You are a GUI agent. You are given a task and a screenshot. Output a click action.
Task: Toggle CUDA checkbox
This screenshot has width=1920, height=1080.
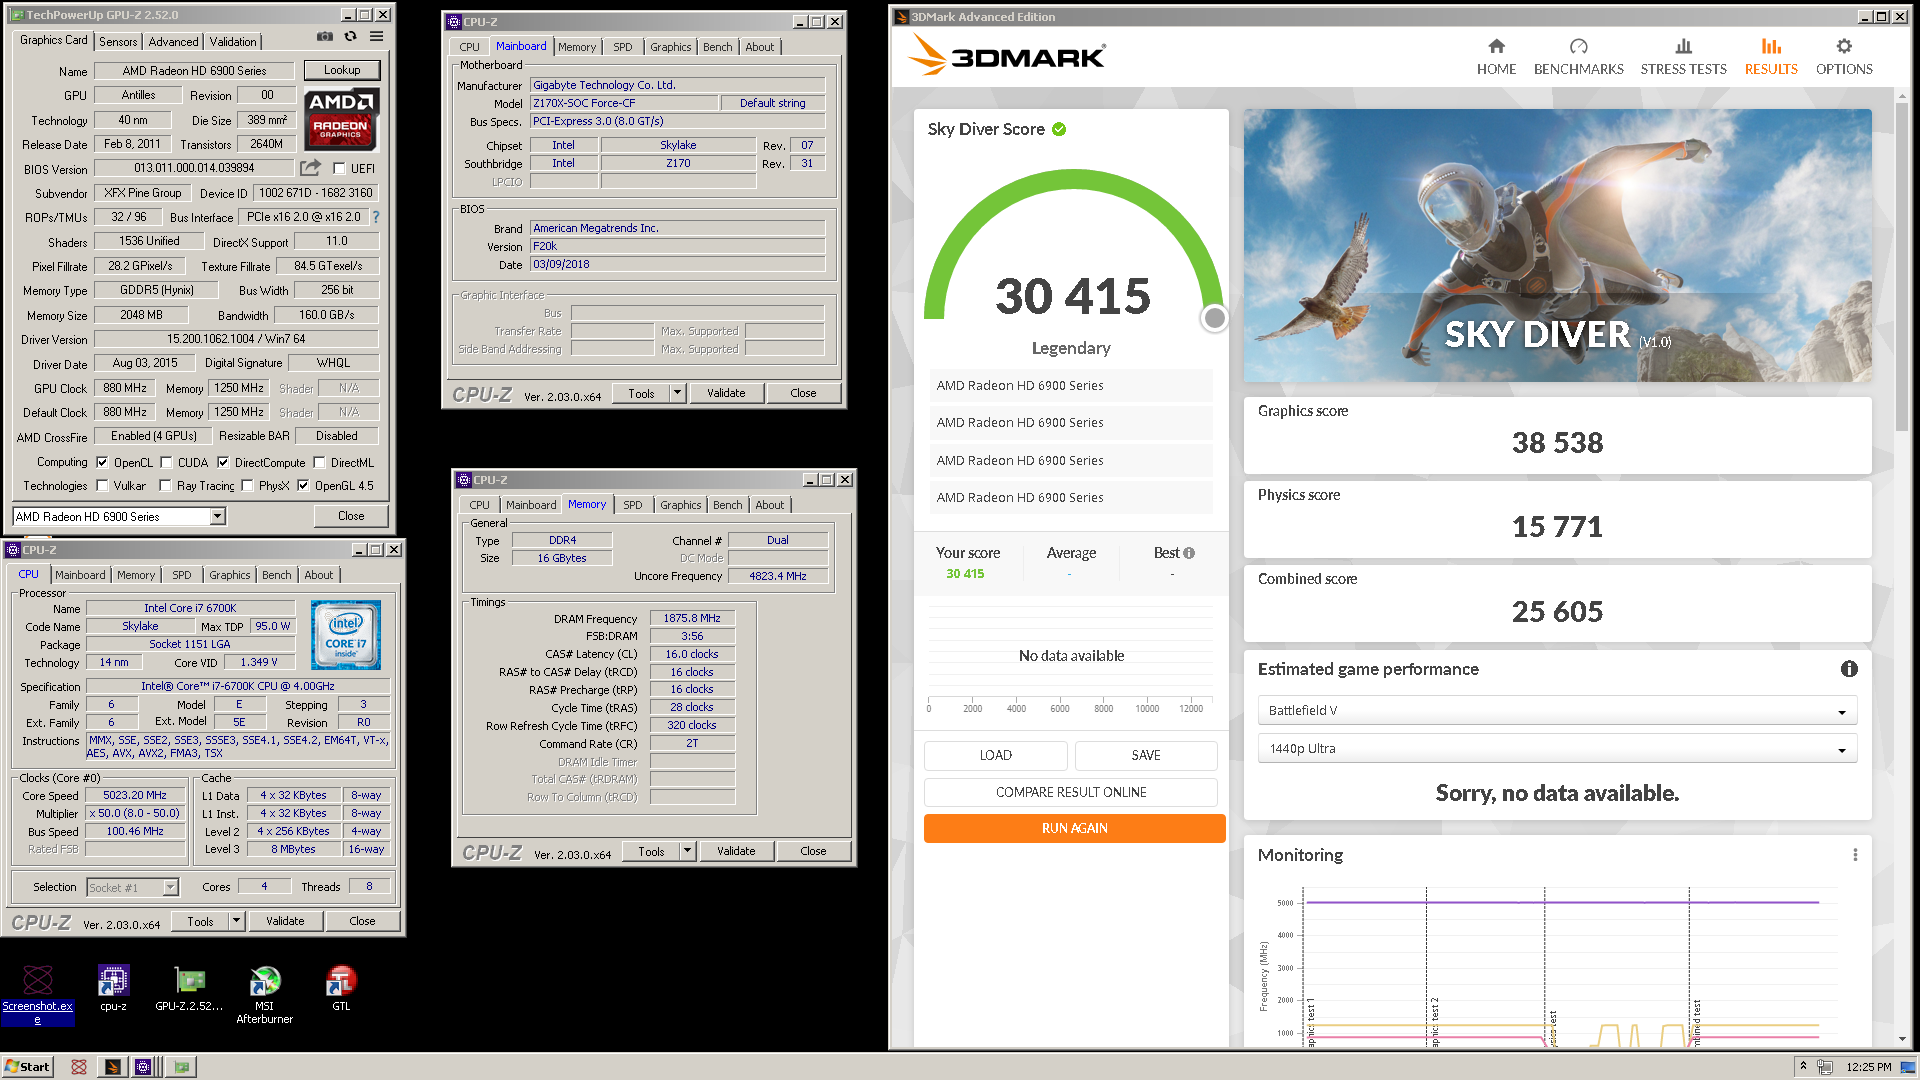[166, 462]
